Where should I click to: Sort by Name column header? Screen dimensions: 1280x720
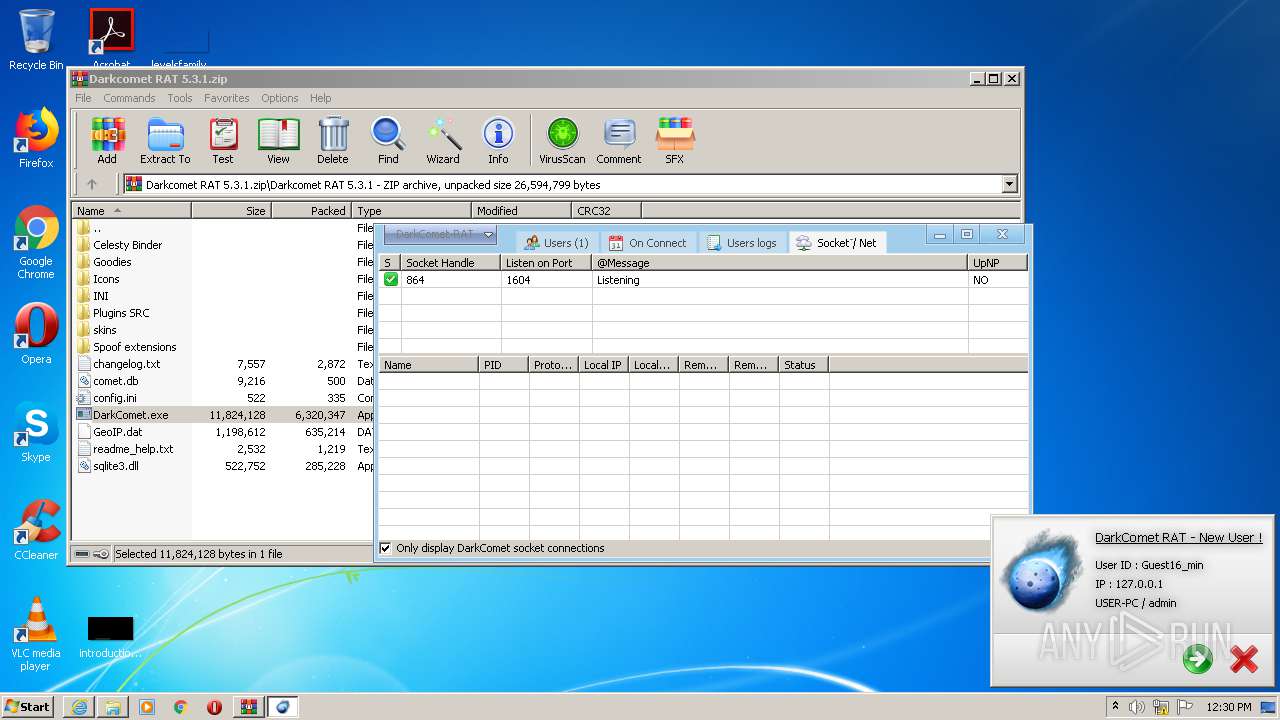coord(131,211)
